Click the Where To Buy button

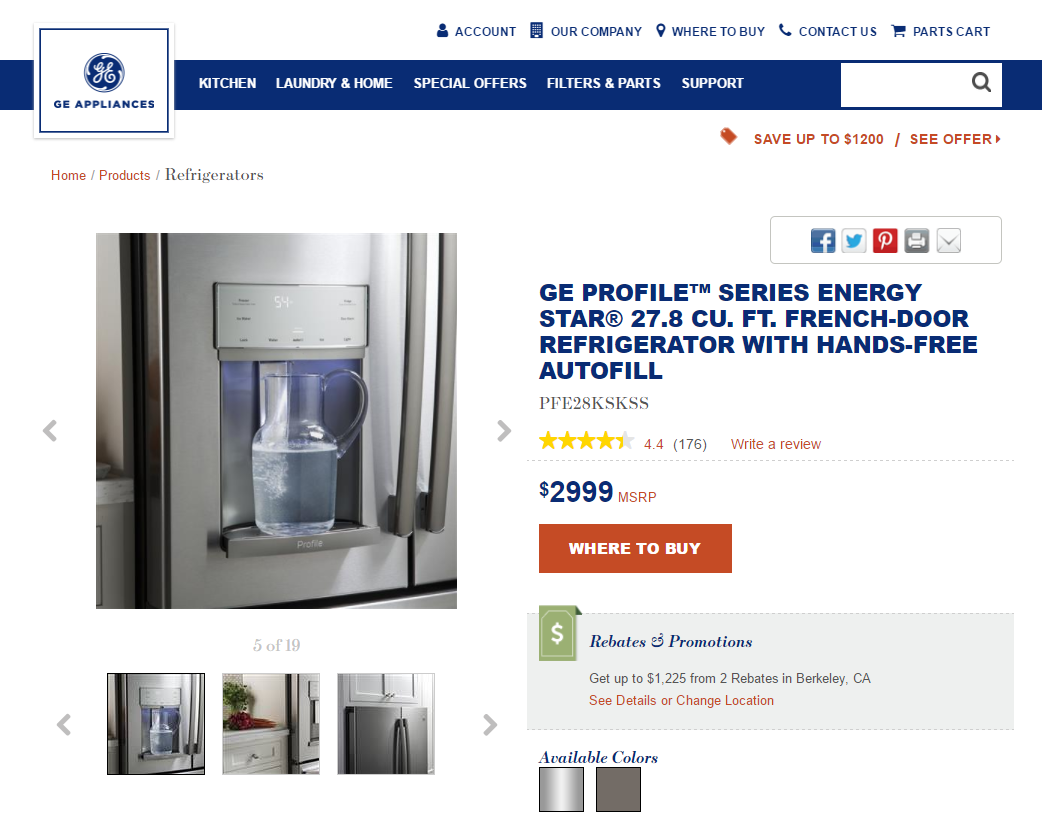635,548
